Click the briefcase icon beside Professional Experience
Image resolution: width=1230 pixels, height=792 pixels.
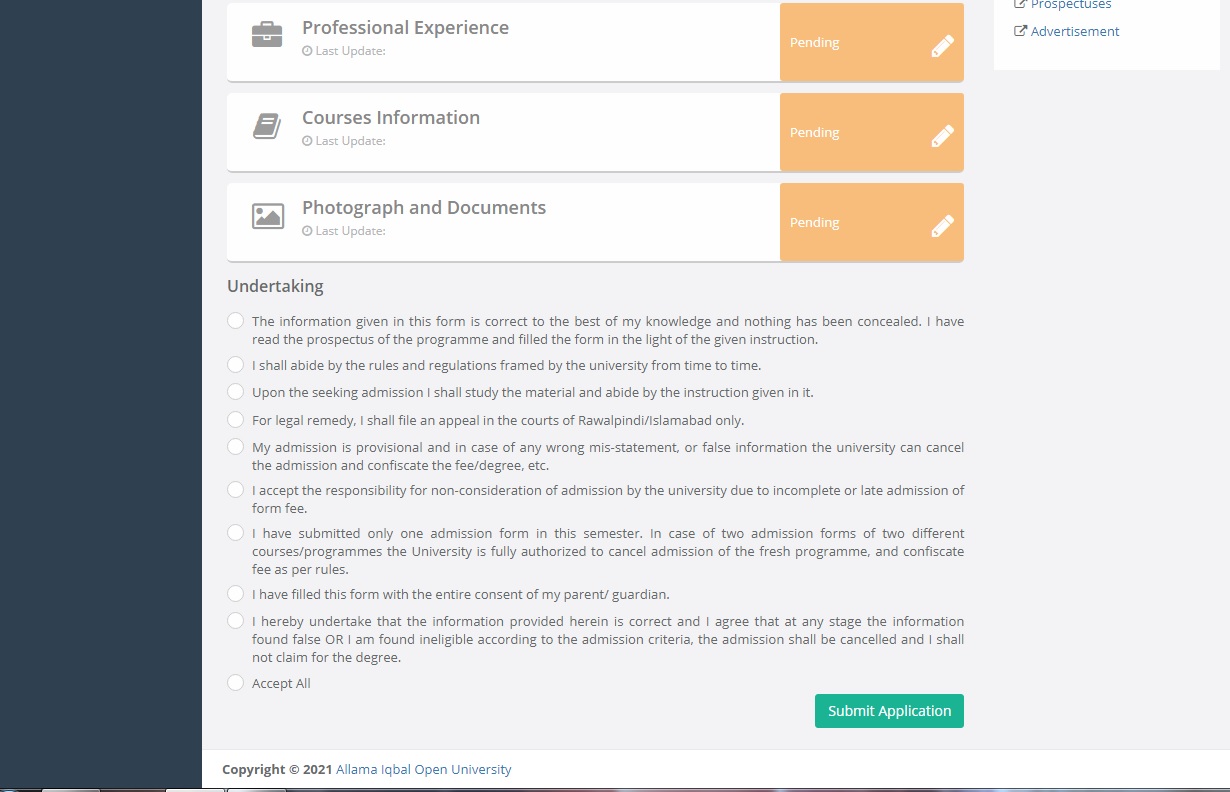coord(267,35)
